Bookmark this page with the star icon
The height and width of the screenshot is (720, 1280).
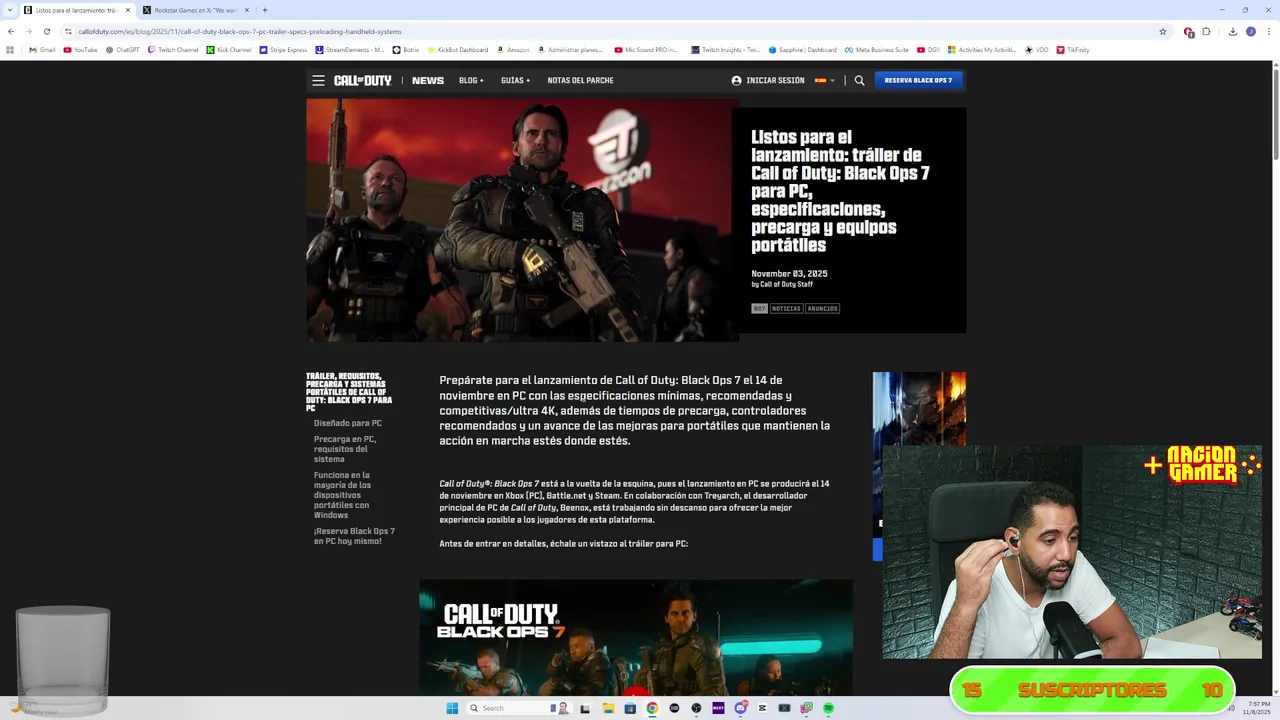1163,31
